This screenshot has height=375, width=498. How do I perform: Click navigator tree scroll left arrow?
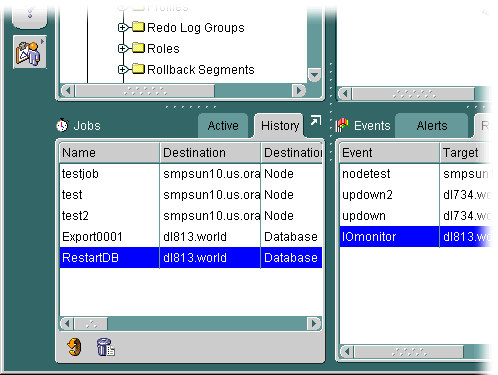click(x=68, y=90)
